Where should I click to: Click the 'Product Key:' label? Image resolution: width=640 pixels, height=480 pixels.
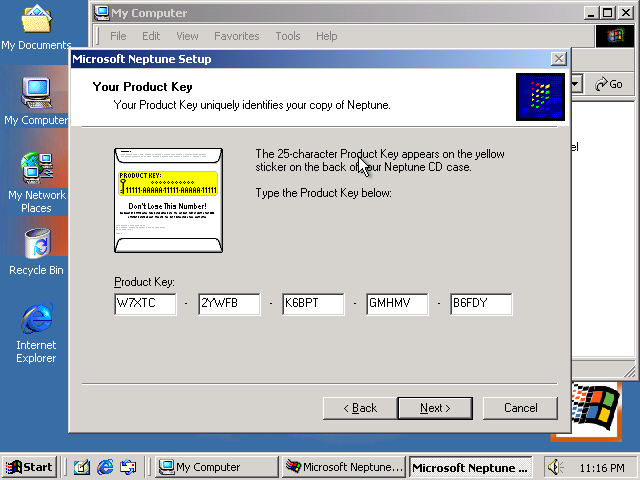pyautogui.click(x=144, y=282)
